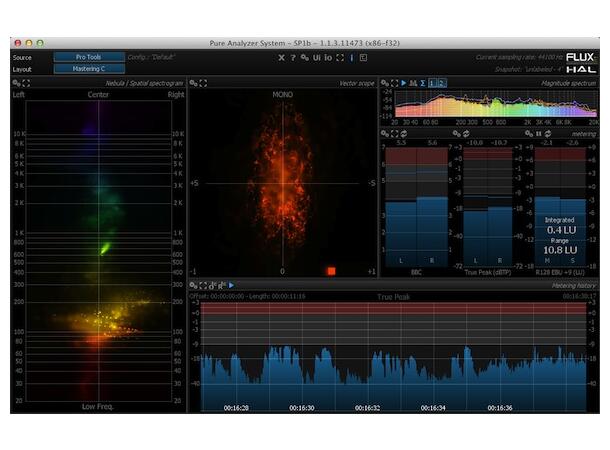
Task: Click the 00:16:34 time marker in history
Action: [x=433, y=408]
